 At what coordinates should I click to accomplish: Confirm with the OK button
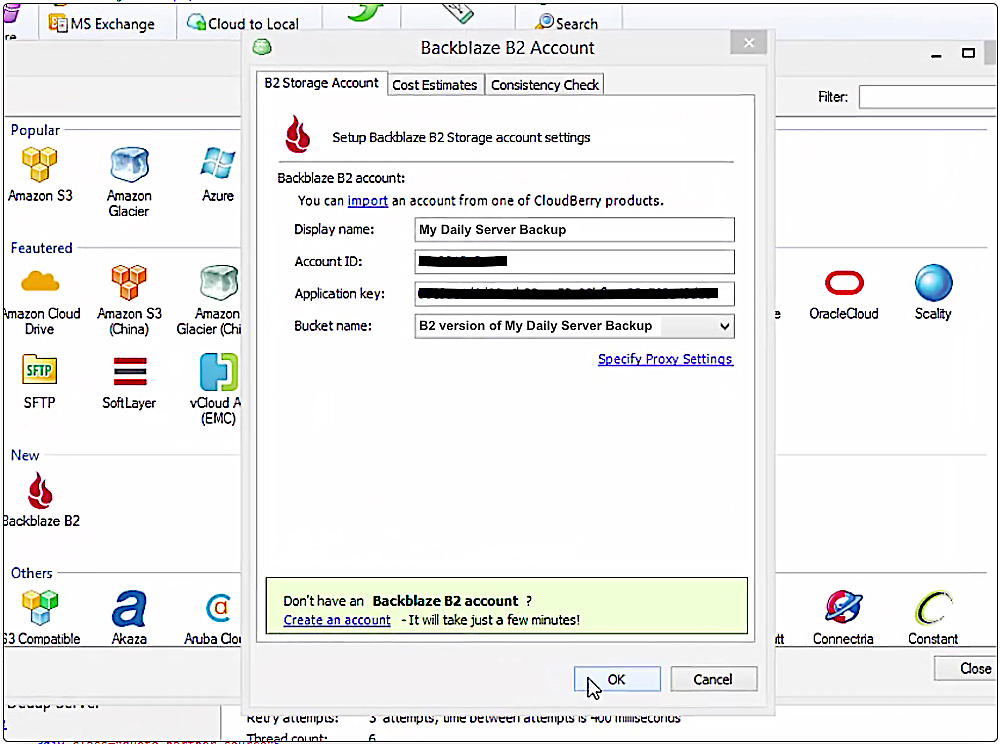coord(617,679)
